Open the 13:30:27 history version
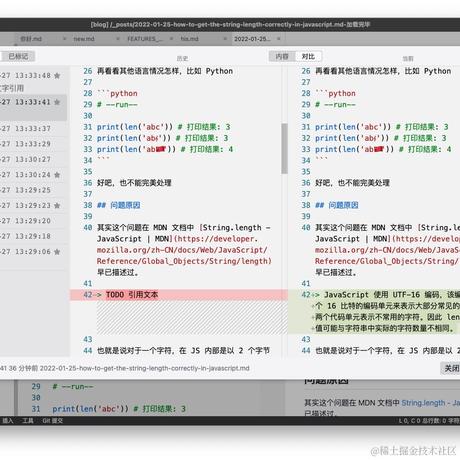The height and width of the screenshot is (460, 460). click(x=33, y=159)
